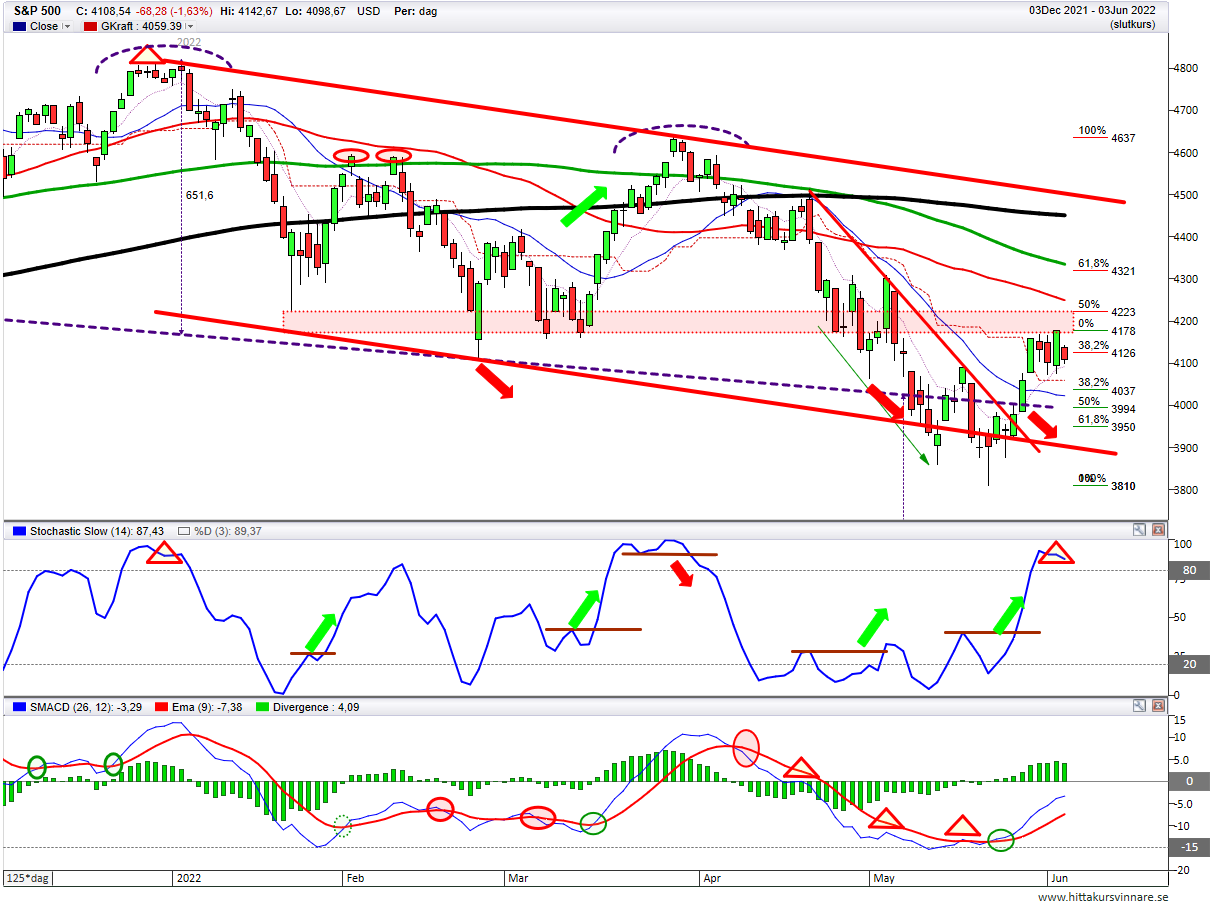Image resolution: width=1213 pixels, height=902 pixels.
Task: Select the Close series label
Action: [x=44, y=27]
